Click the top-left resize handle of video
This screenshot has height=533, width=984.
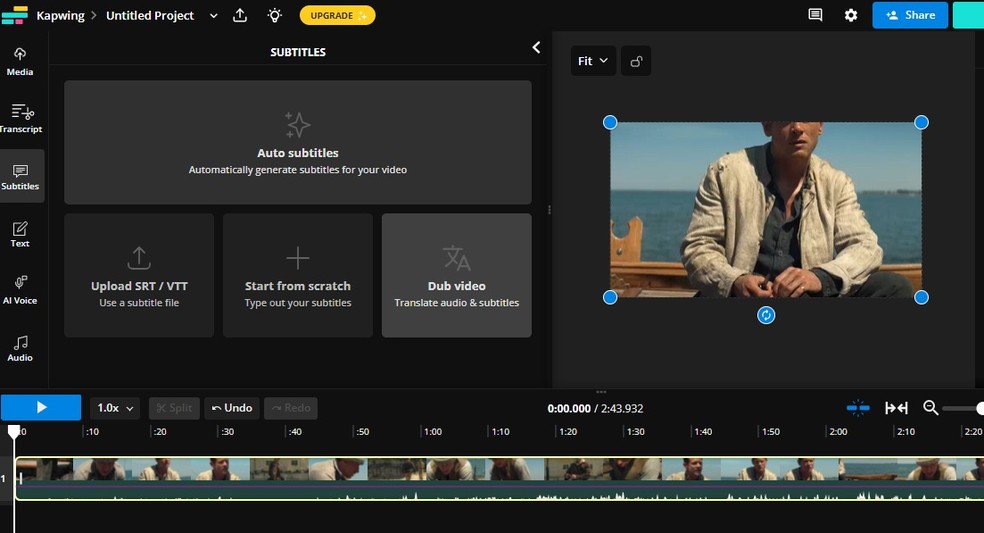[610, 122]
